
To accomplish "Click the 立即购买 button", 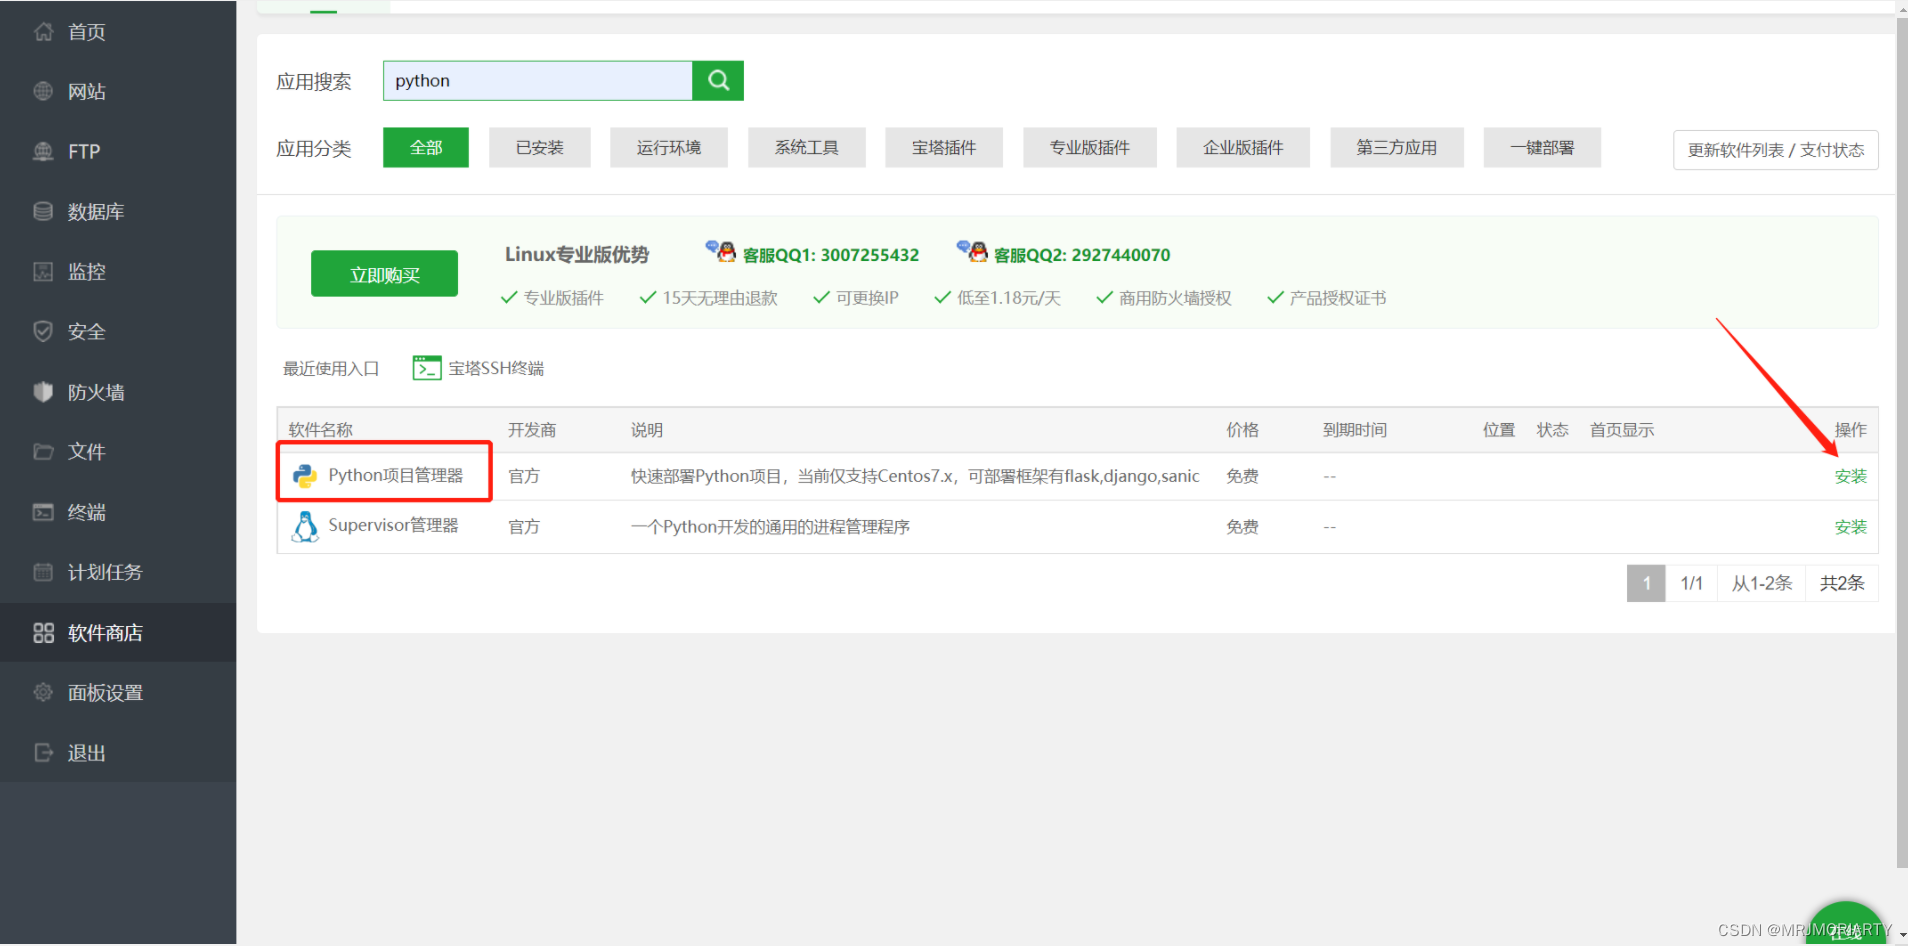I will click(x=384, y=274).
